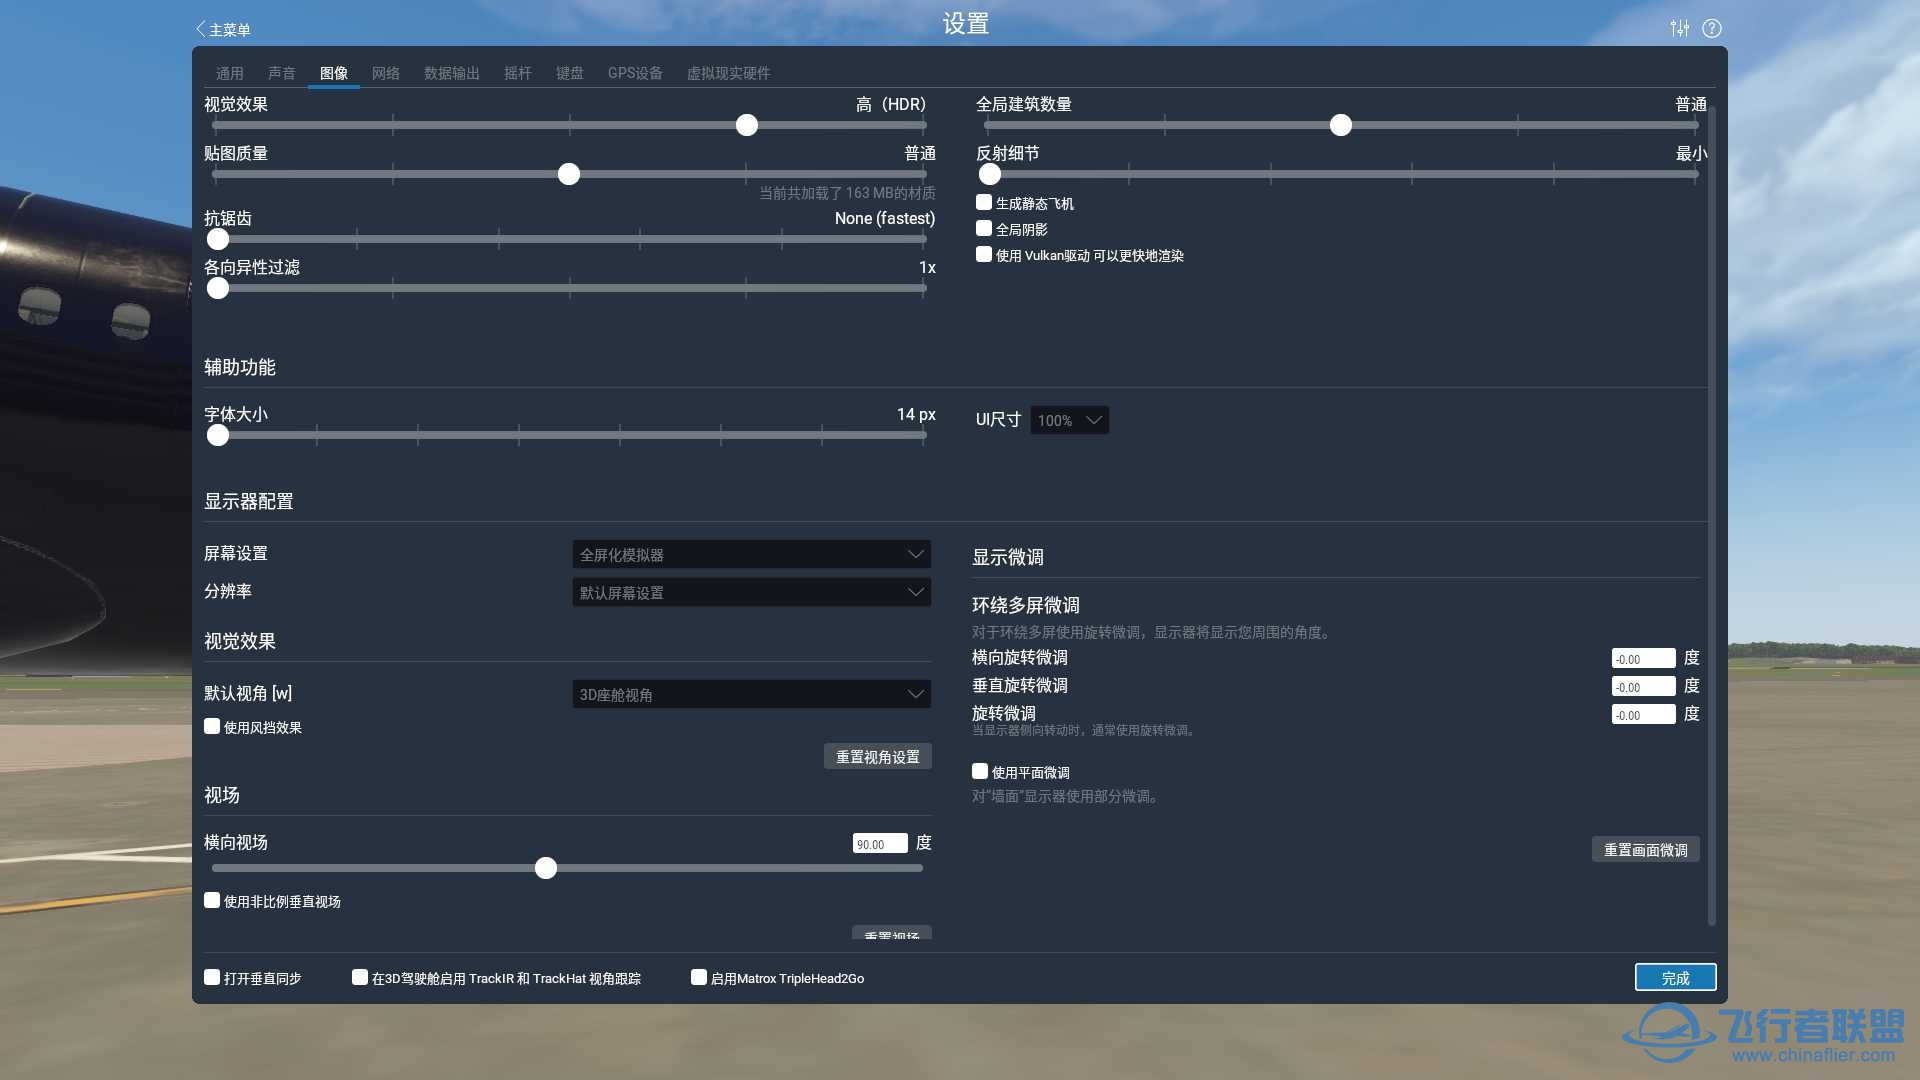Screen dimensions: 1920x1080
Task: Click the 重置画面微调 button
Action: (x=1646, y=849)
